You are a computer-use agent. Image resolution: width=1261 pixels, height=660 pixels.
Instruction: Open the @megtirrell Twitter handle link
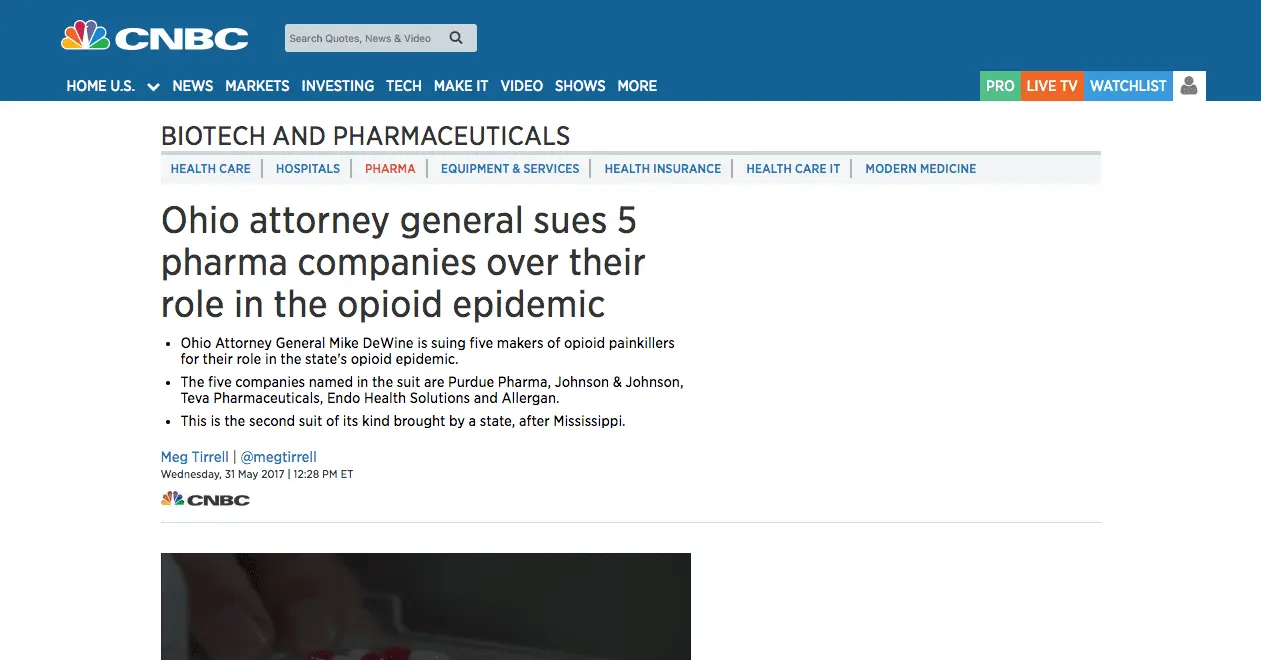tap(279, 457)
